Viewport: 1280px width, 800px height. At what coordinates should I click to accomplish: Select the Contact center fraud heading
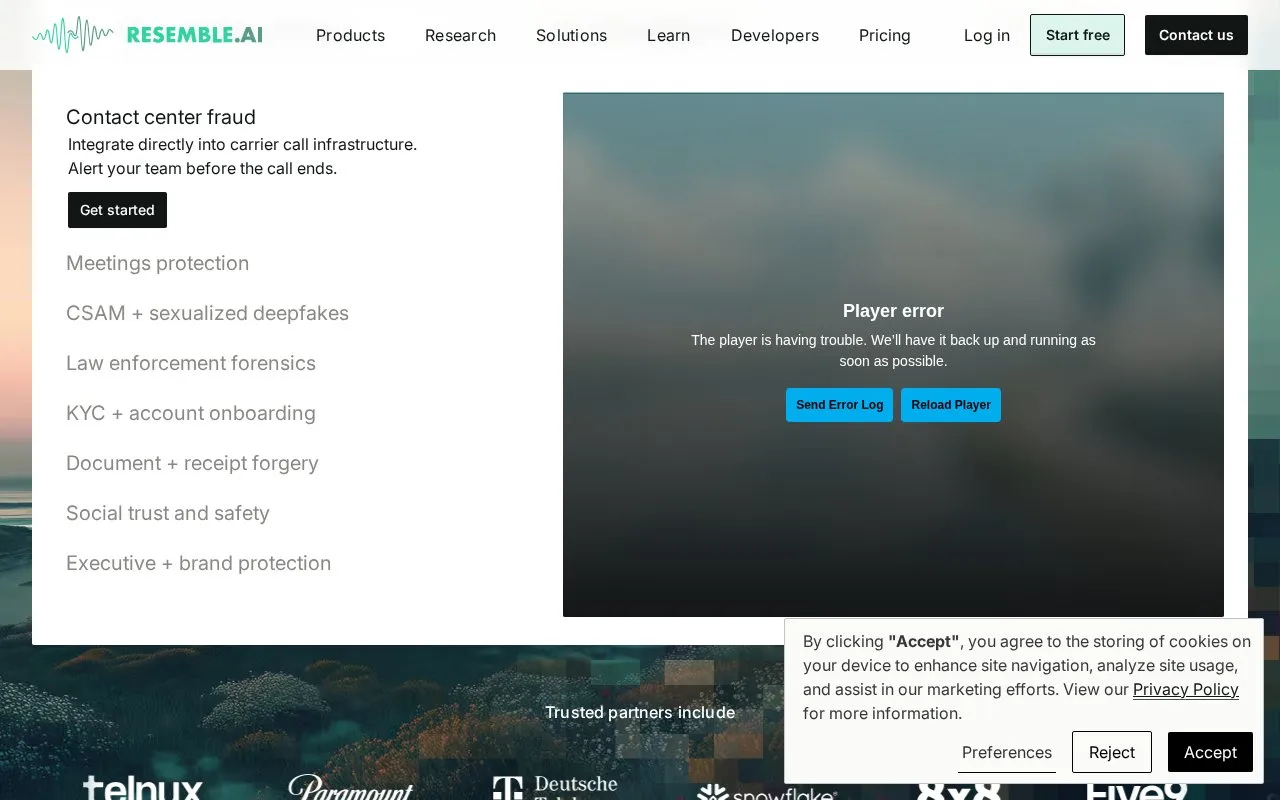(161, 117)
